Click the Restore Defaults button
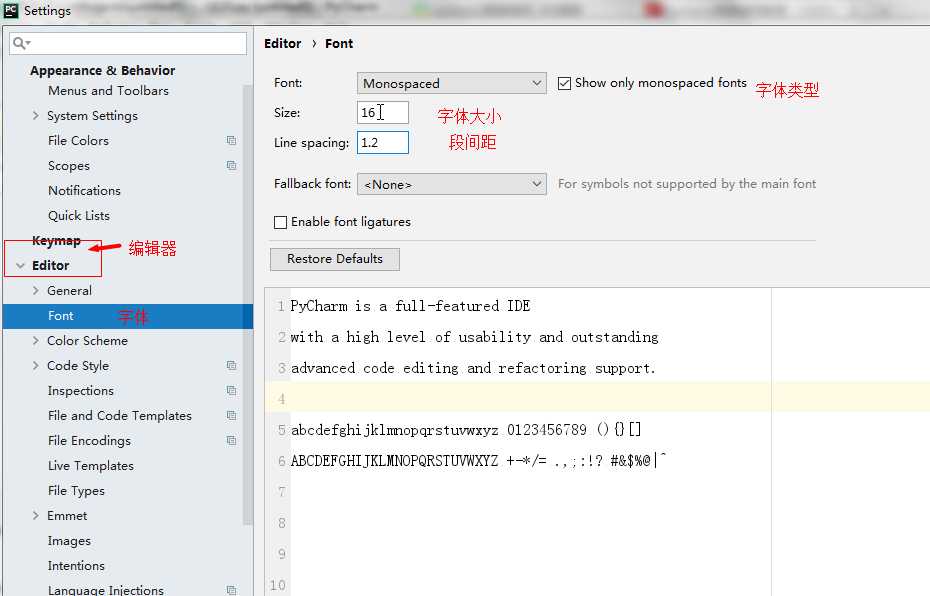This screenshot has width=930, height=596. click(335, 259)
